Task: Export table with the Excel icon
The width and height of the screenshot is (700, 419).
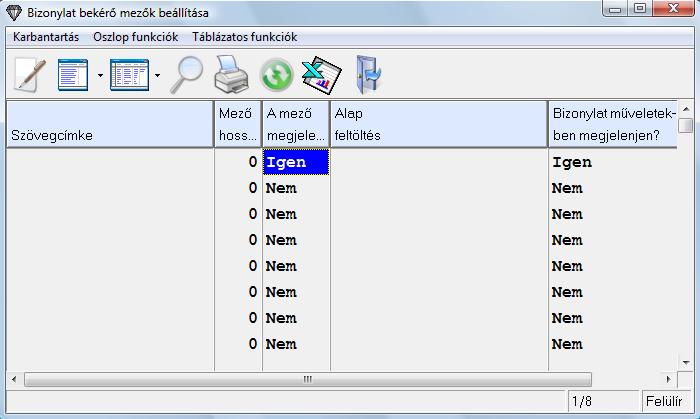Action: coord(322,75)
